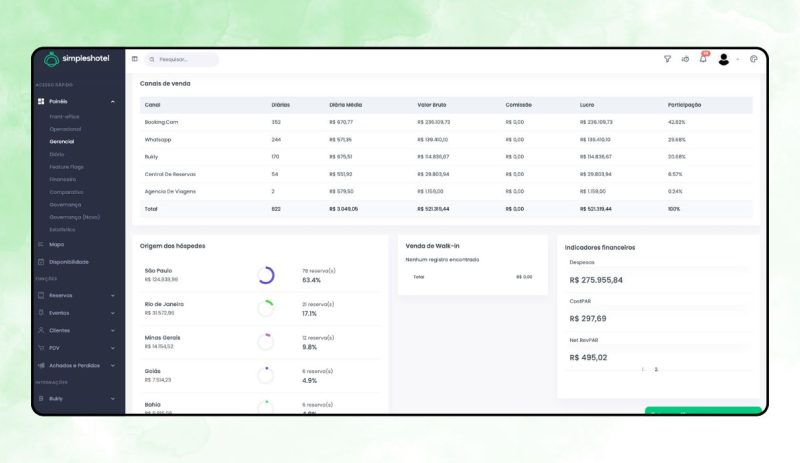Collapse the Painéis menu section
Image resolution: width=800 pixels, height=463 pixels.
[113, 102]
